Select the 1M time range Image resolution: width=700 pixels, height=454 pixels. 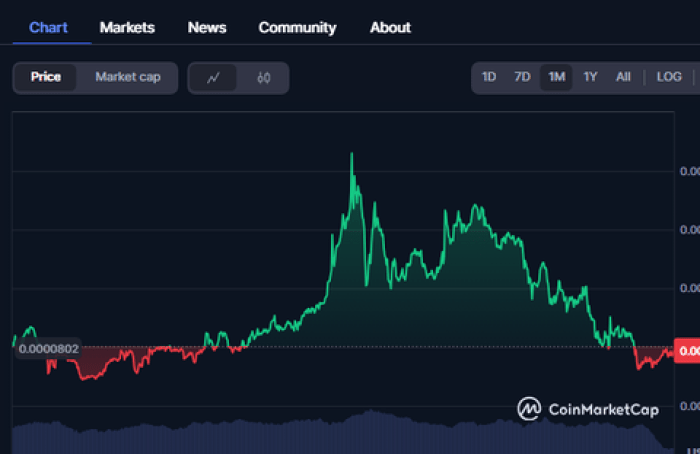pyautogui.click(x=556, y=77)
